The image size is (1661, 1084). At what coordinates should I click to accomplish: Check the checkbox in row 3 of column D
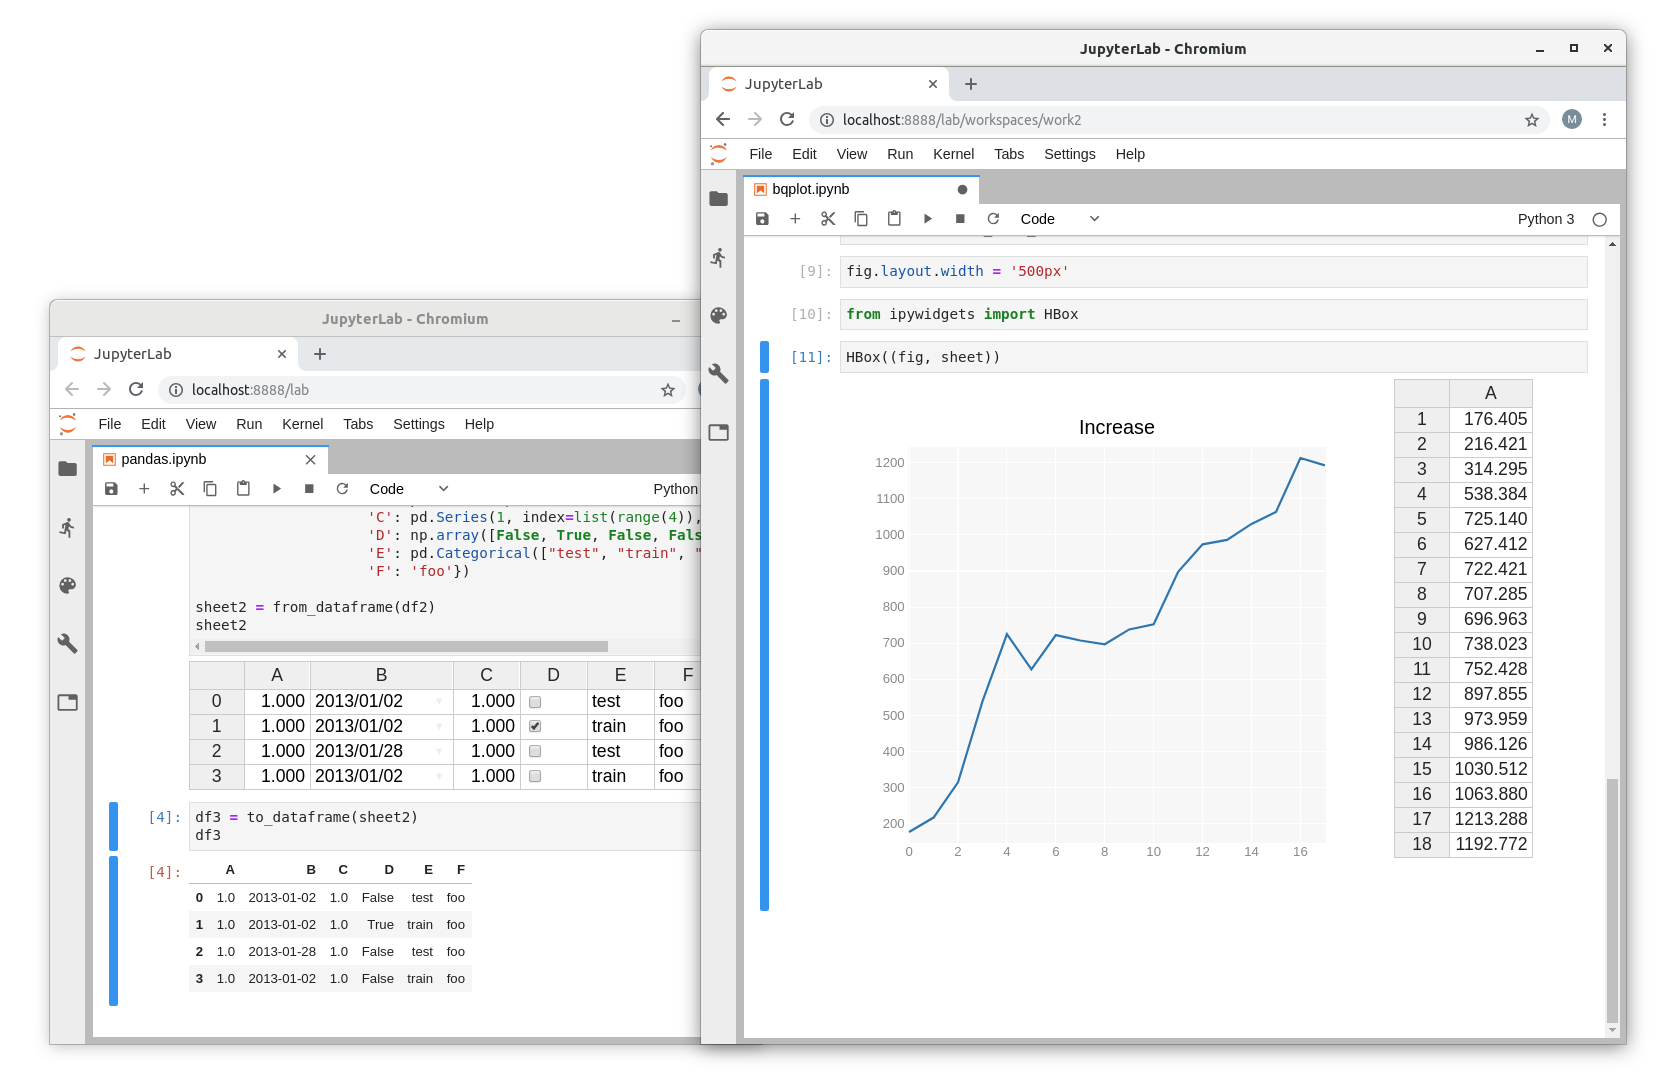[x=535, y=776]
